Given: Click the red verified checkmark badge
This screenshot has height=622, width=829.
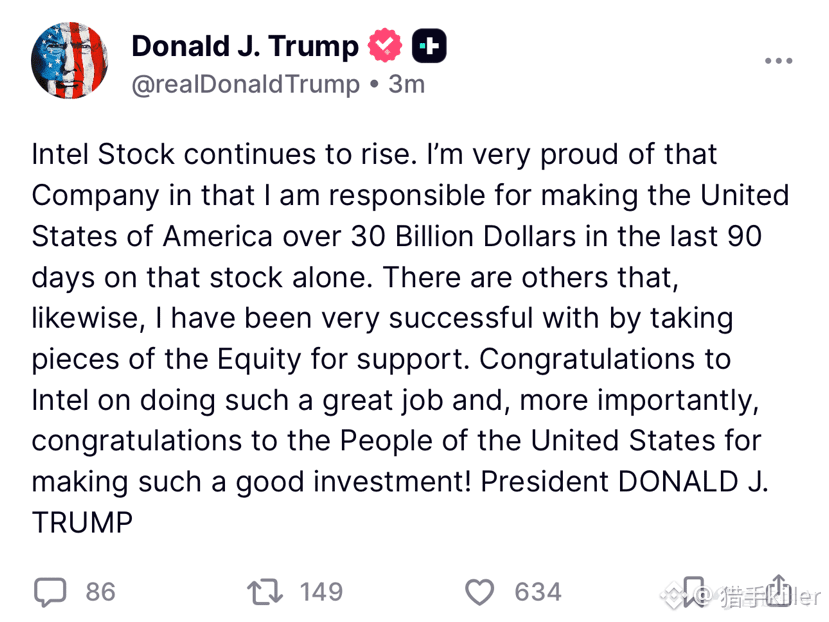Looking at the screenshot, I should coord(385,45).
